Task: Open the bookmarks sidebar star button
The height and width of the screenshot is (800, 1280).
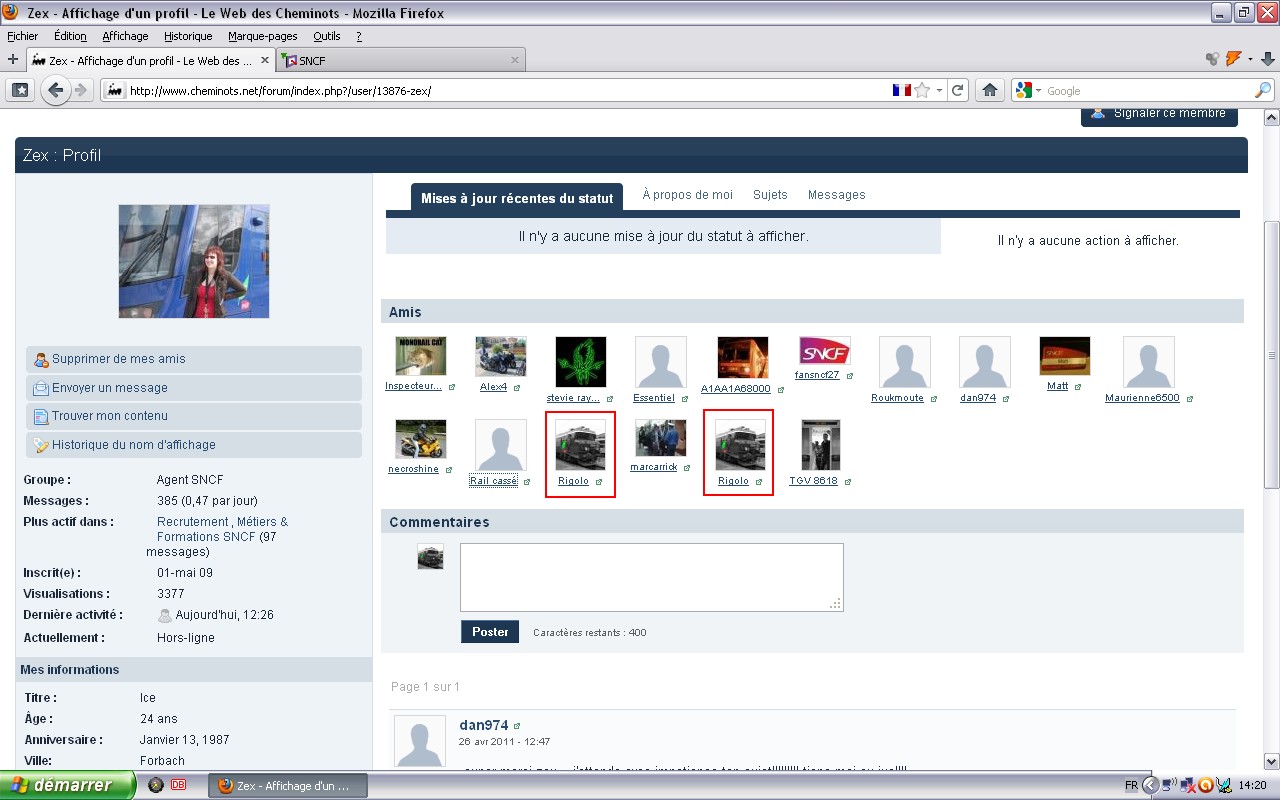Action: [x=20, y=90]
